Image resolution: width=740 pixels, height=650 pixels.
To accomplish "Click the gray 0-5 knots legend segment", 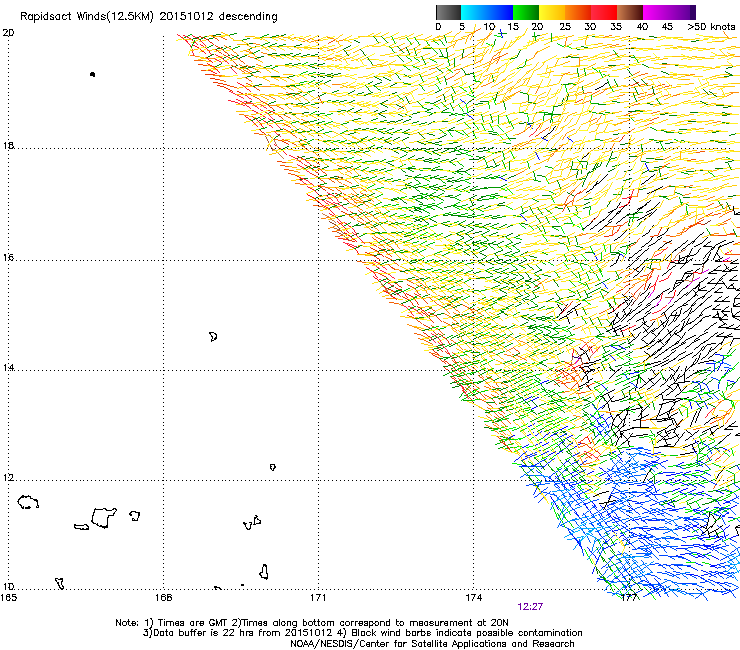I will (448, 12).
